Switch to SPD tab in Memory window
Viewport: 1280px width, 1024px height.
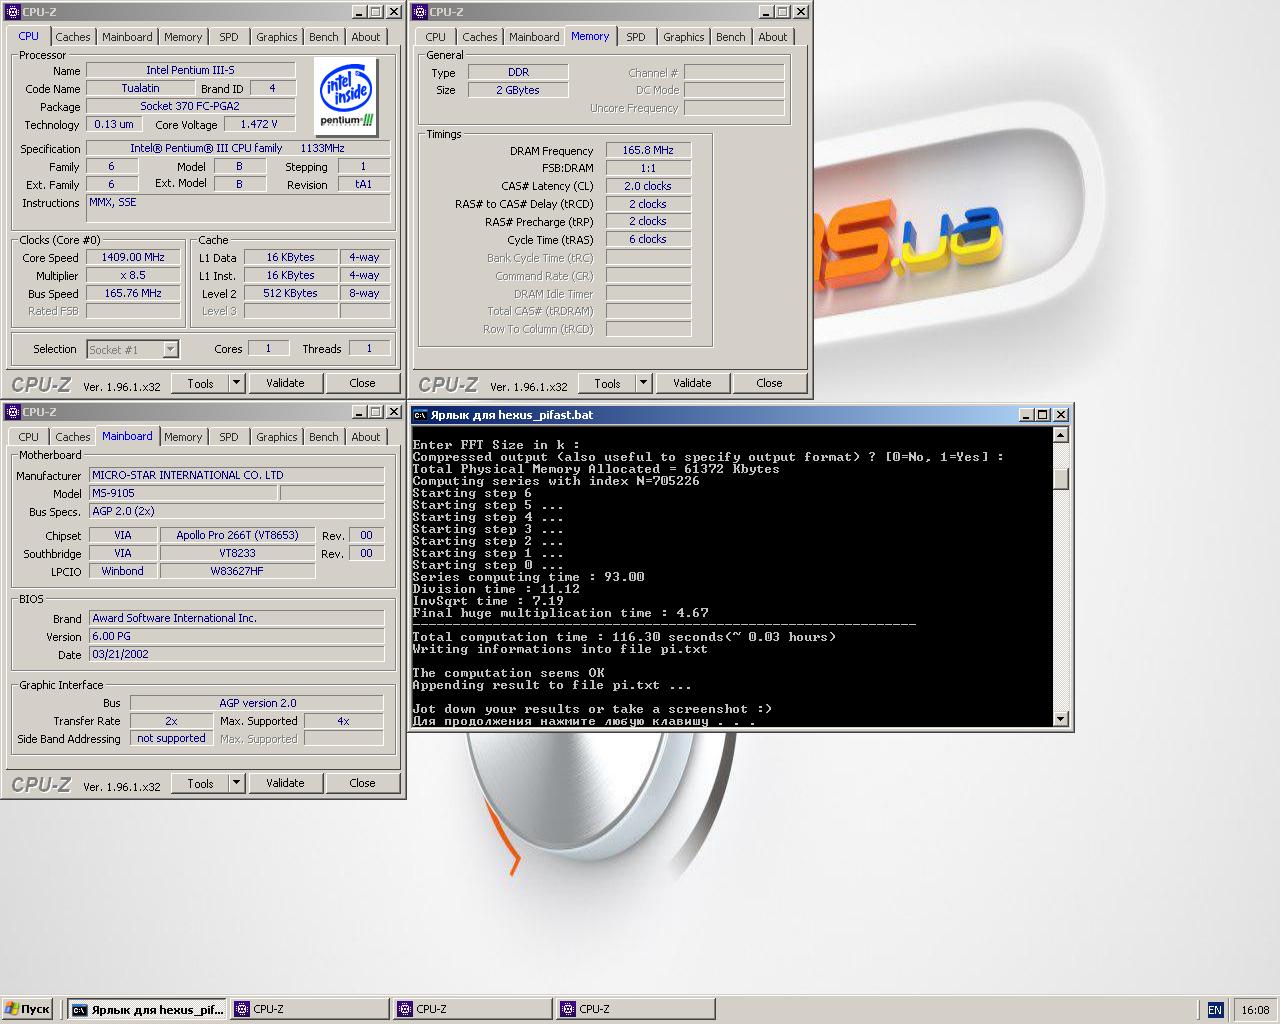636,37
